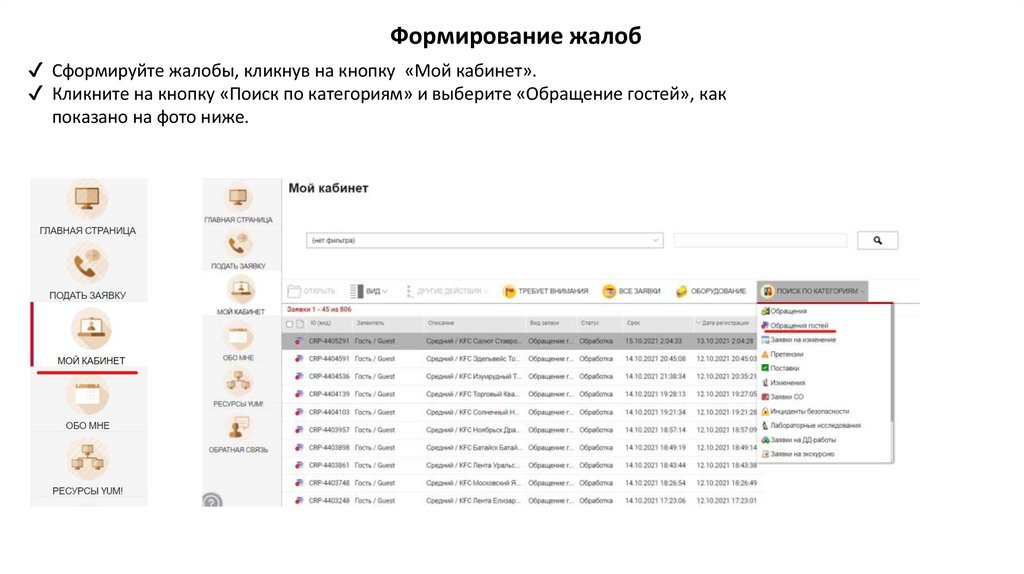
Task: Open small Мой кабинет icon in app sidebar
Action: tap(240, 290)
